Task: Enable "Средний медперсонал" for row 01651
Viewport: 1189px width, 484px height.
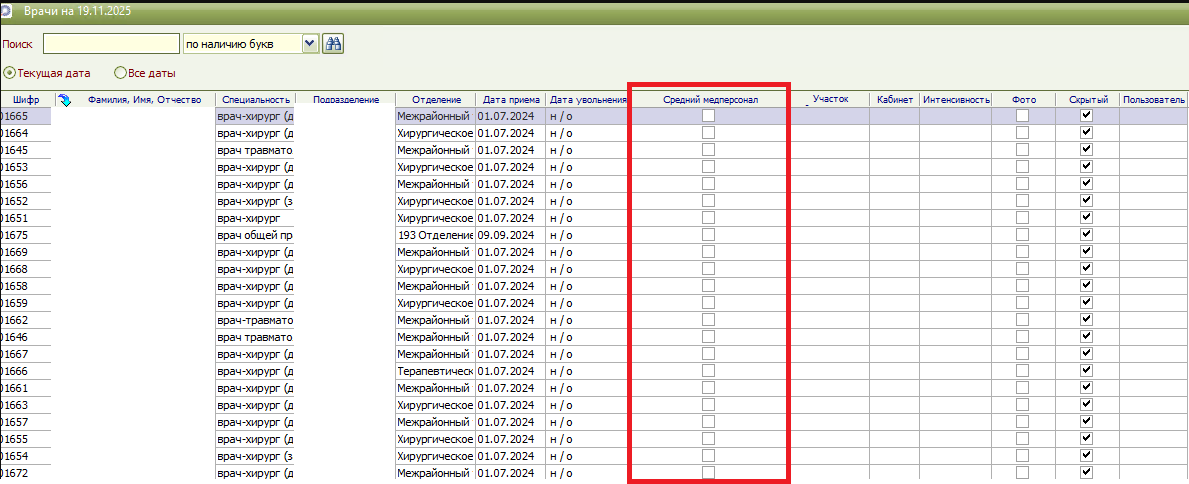Action: (x=708, y=218)
